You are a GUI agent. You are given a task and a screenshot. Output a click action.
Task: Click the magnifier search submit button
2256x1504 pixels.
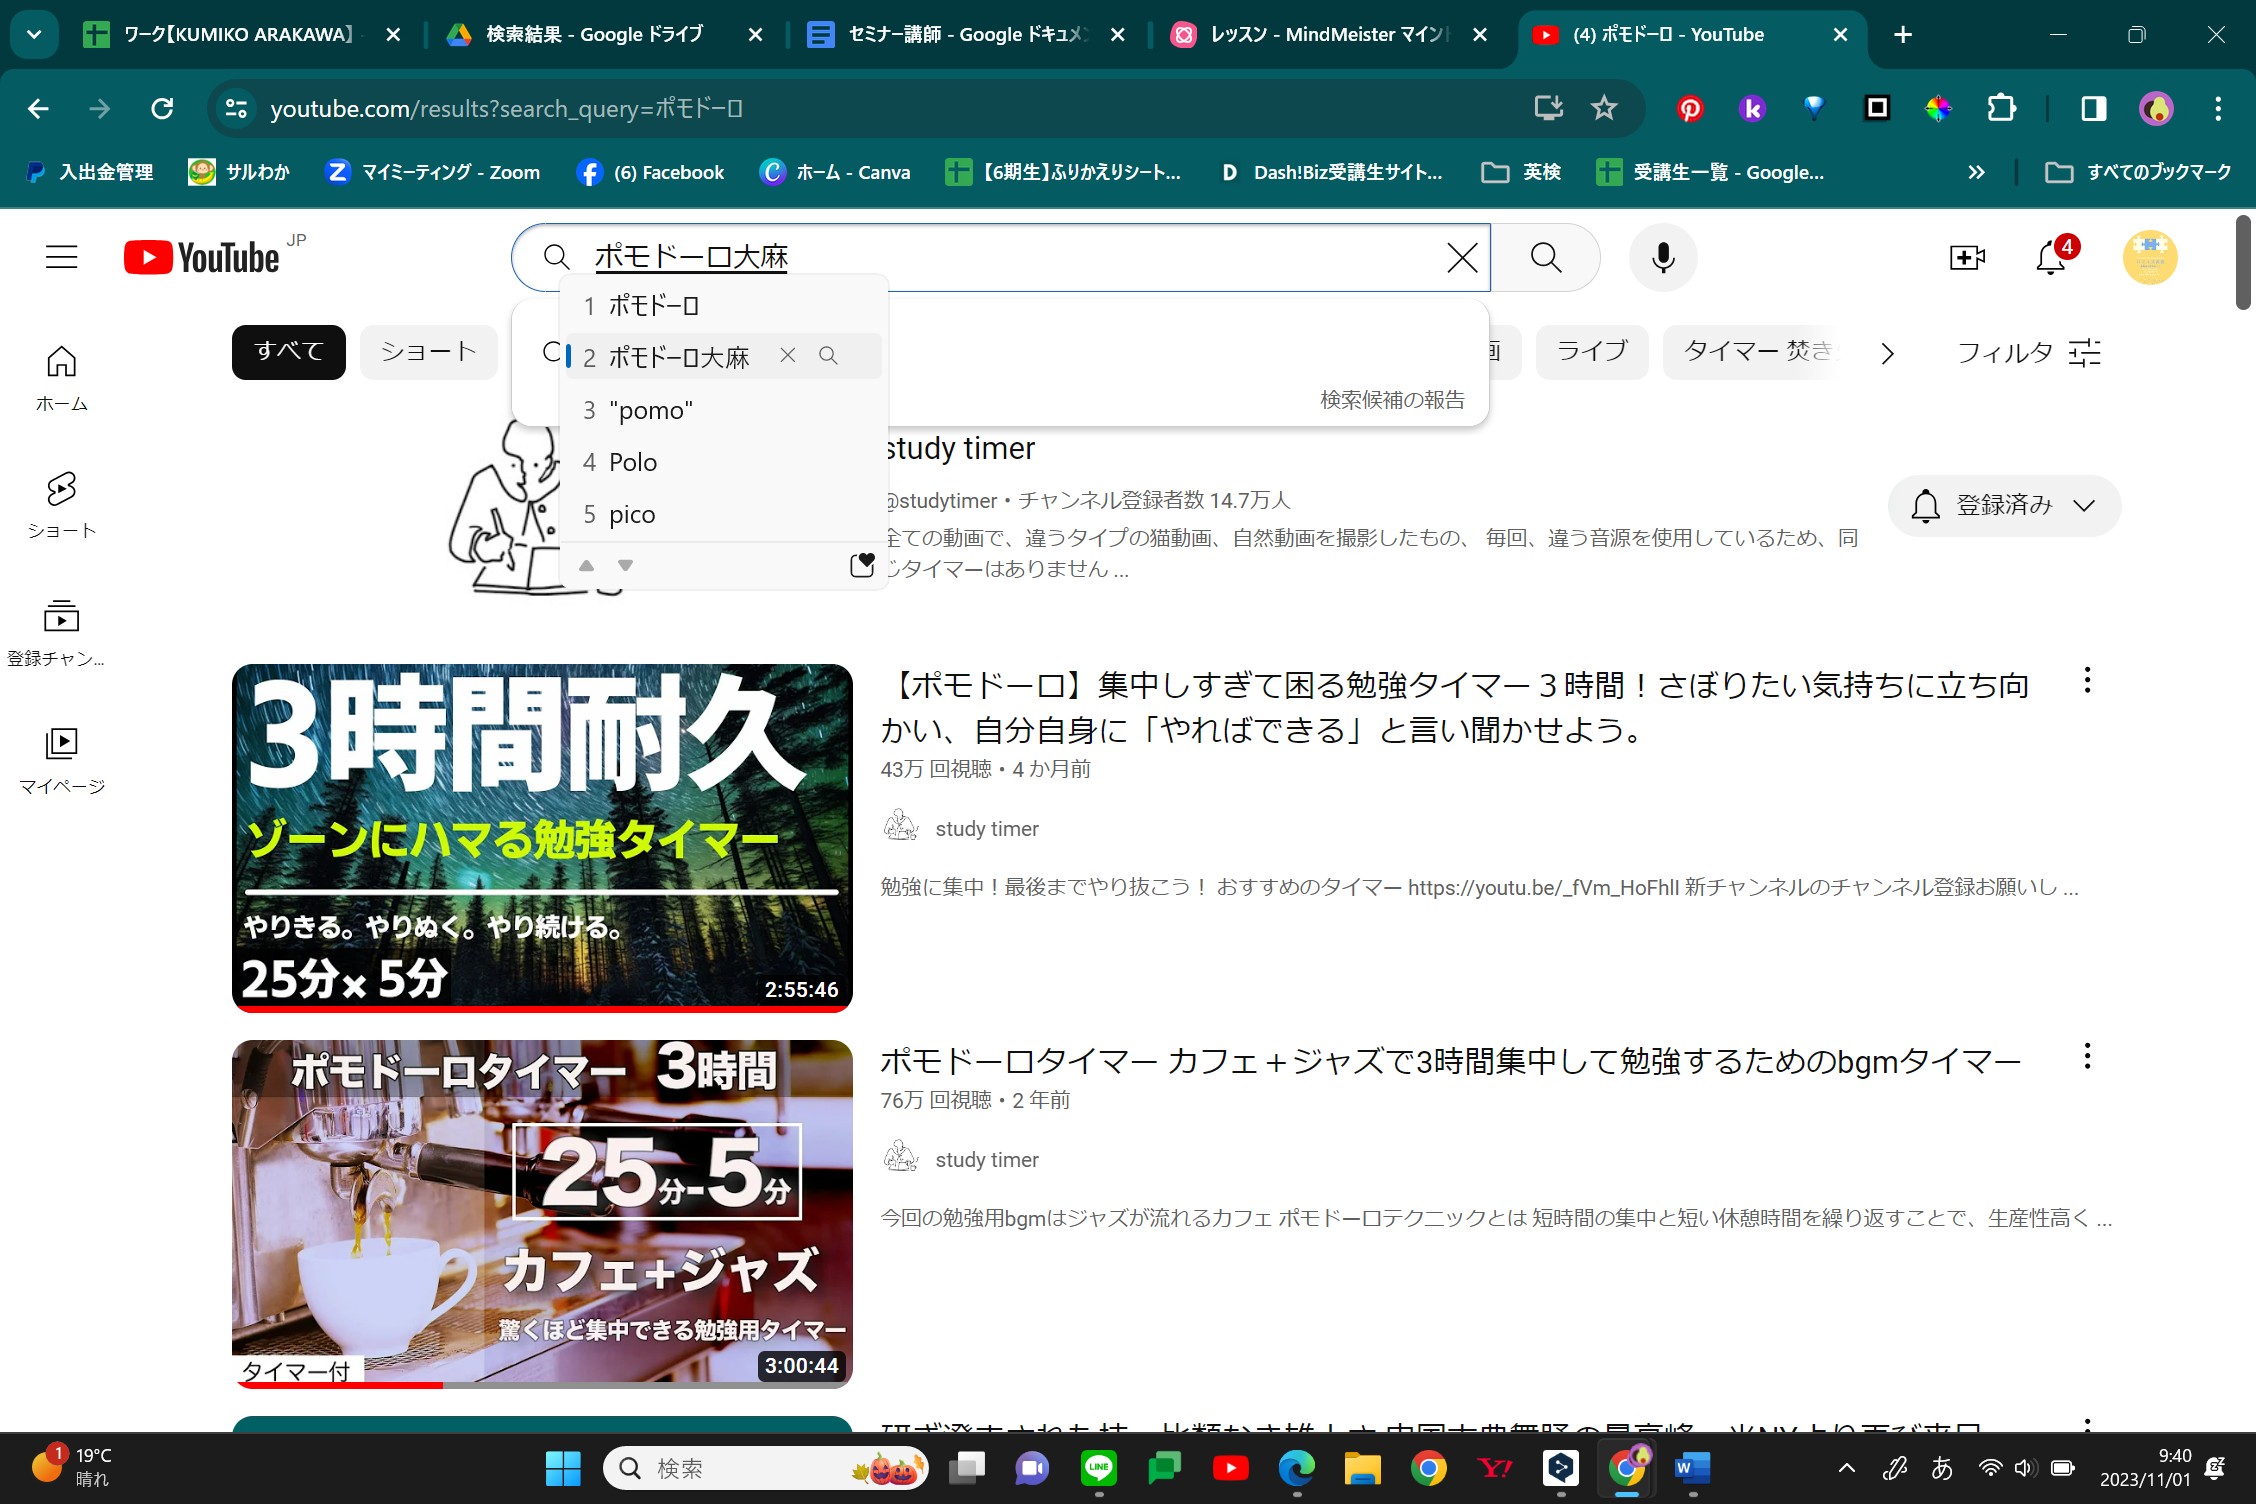pos(1546,257)
